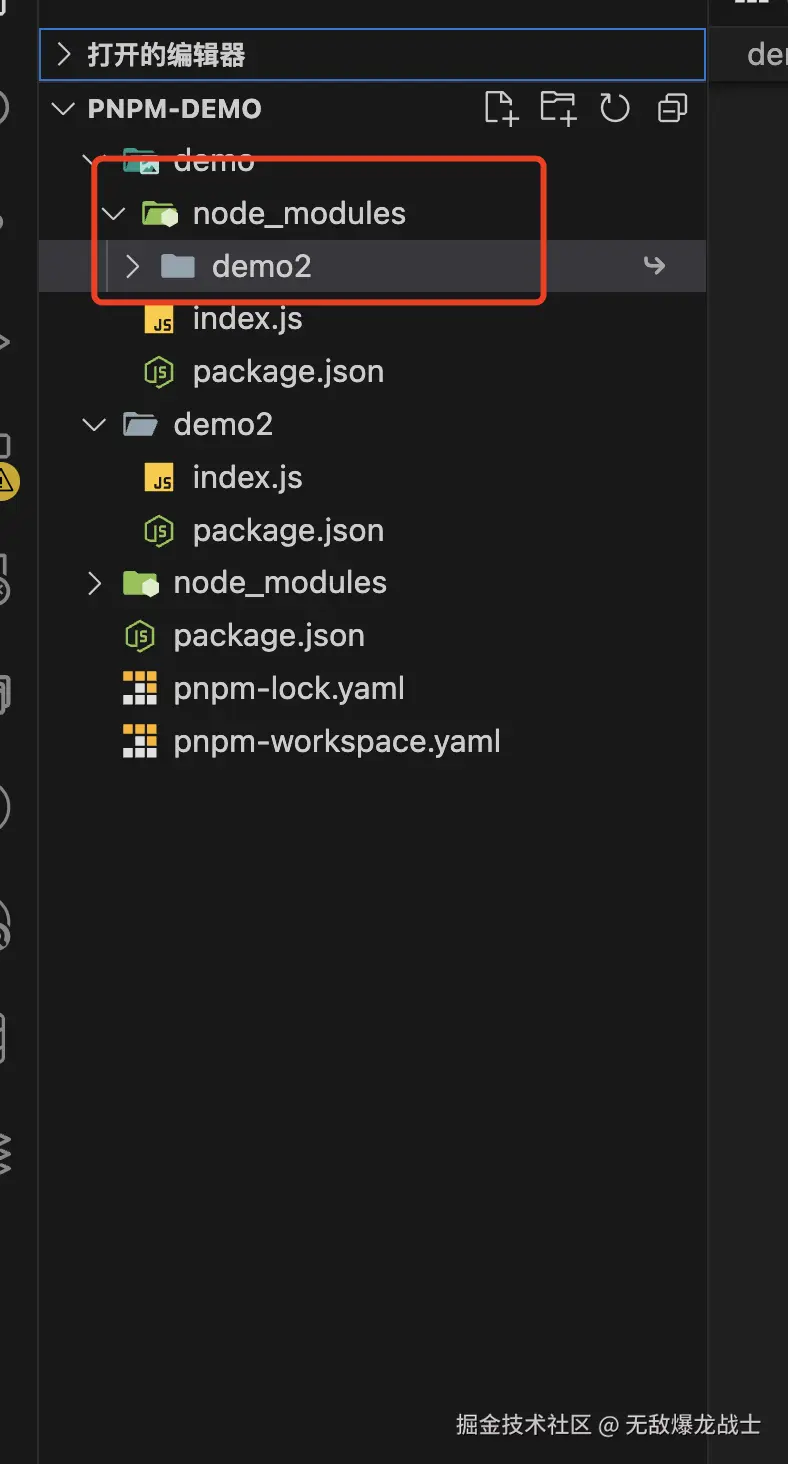Image resolution: width=788 pixels, height=1464 pixels.
Task: Click the New Folder icon
Action: 558,108
